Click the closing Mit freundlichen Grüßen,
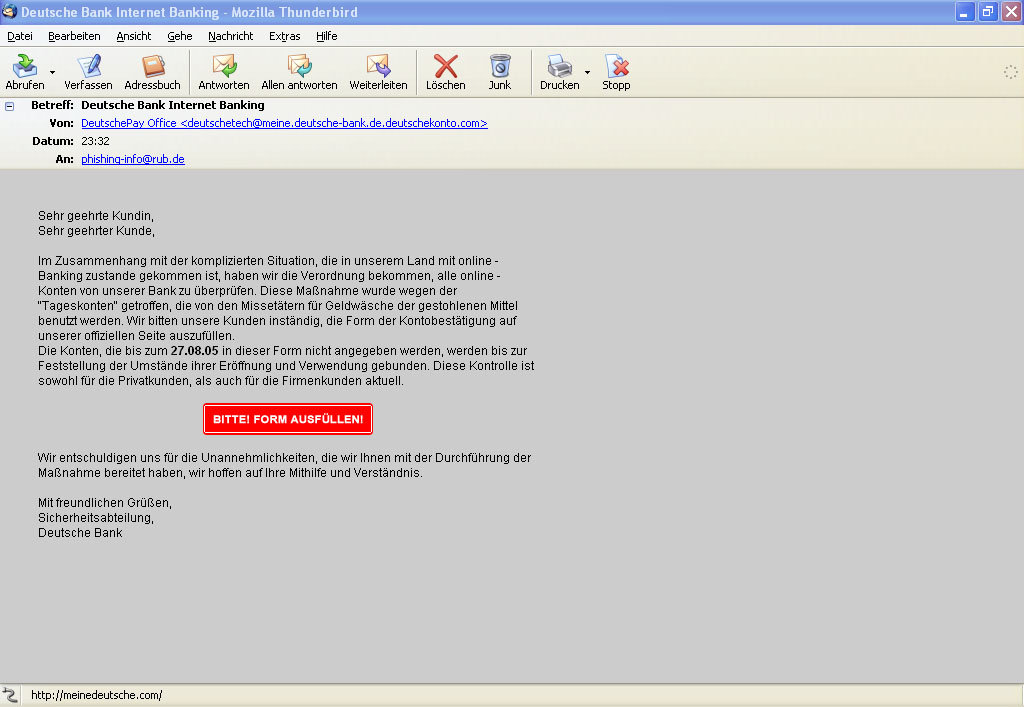 click(x=104, y=503)
